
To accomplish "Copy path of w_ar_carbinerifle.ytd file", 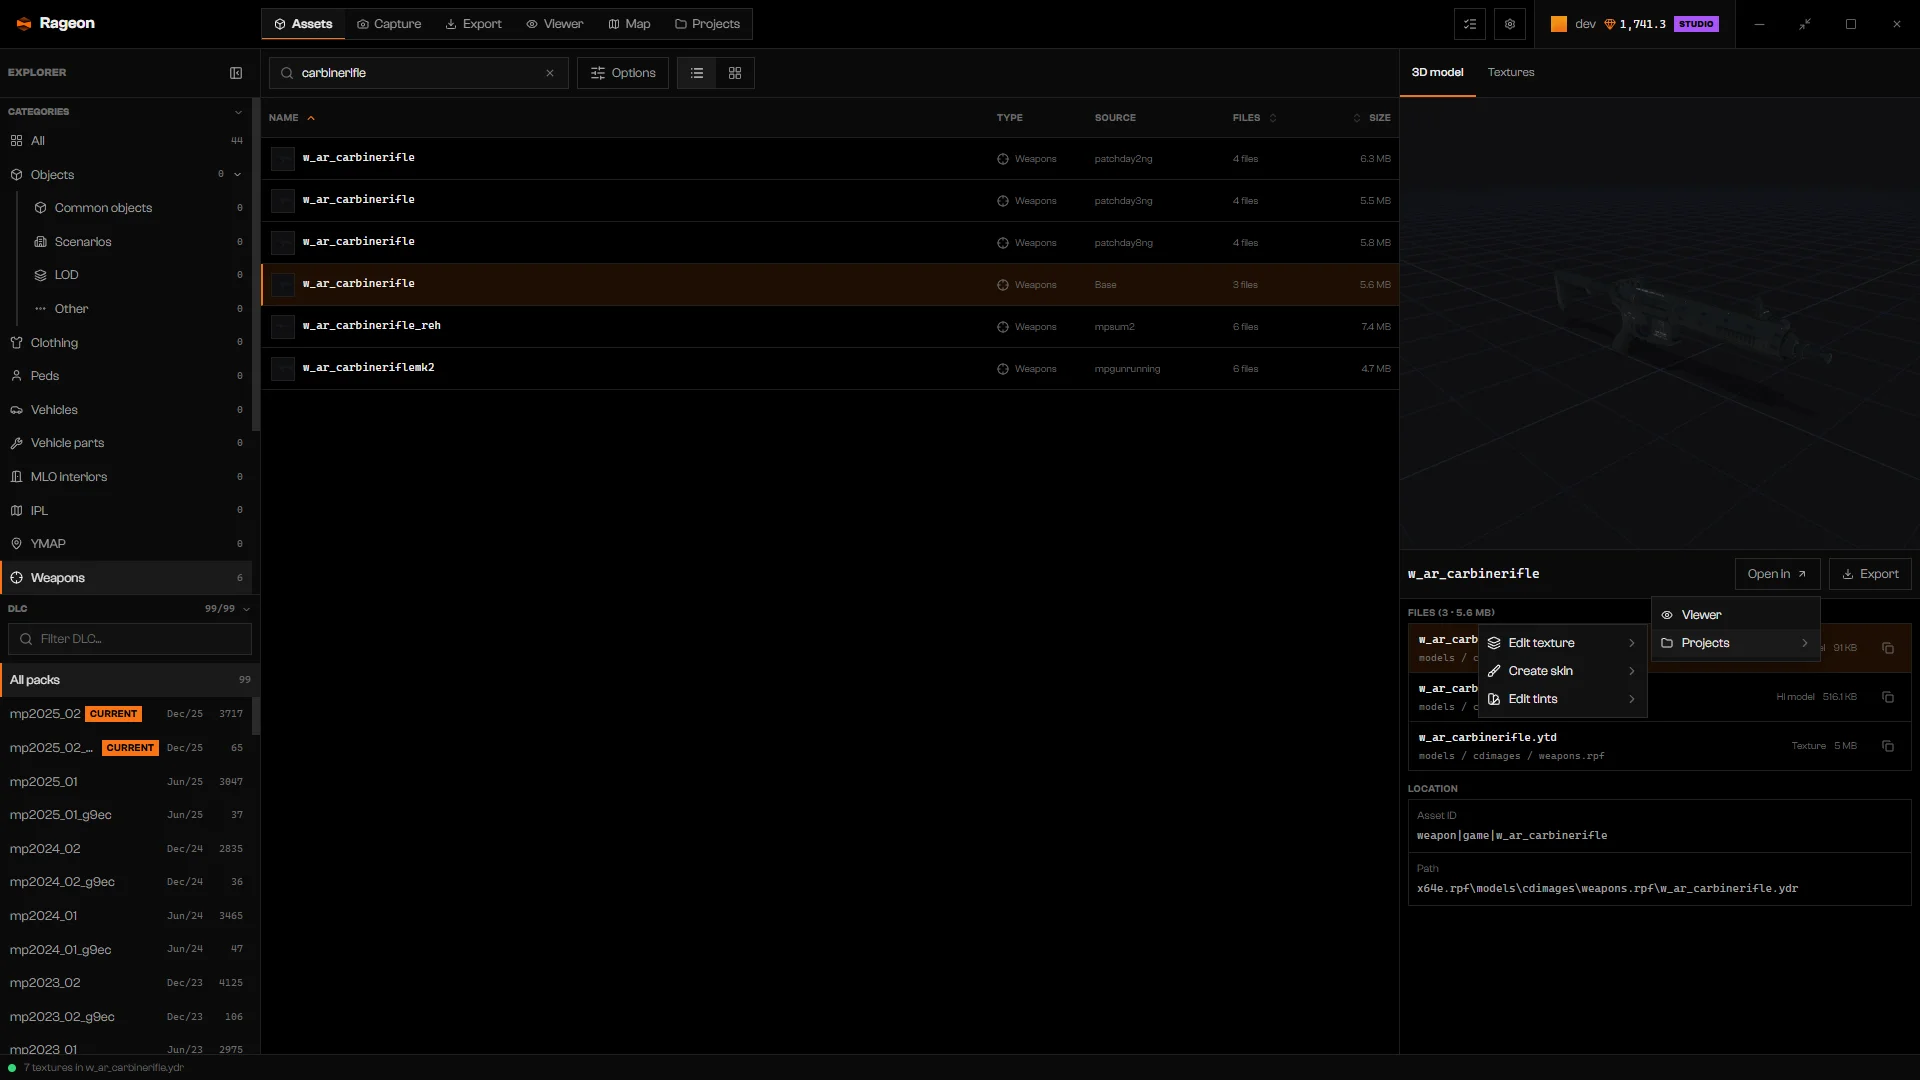I will pyautogui.click(x=1888, y=746).
